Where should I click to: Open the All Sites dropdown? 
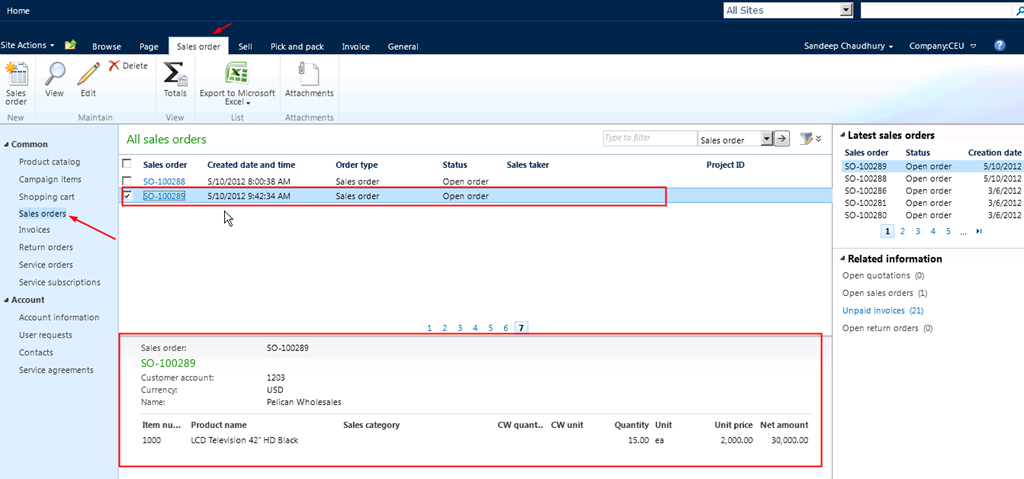coord(846,10)
